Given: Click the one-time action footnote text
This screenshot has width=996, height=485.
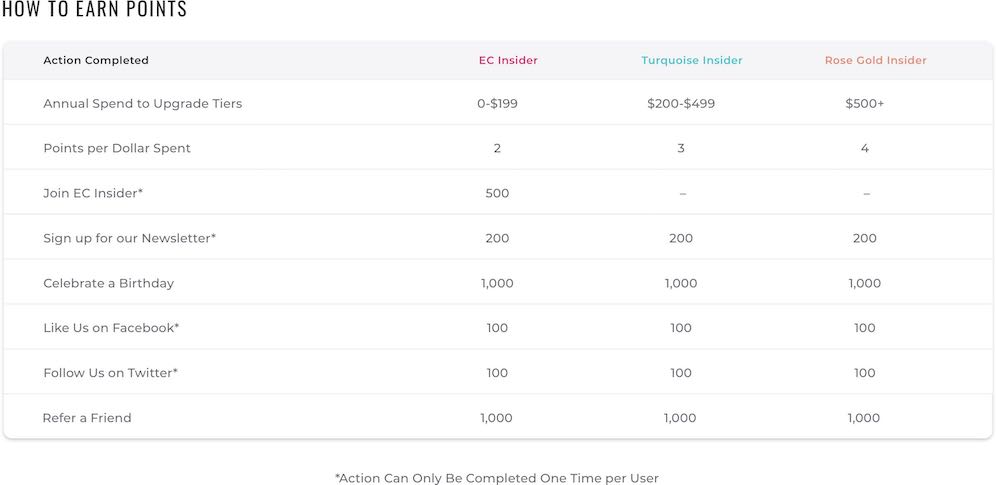Looking at the screenshot, I should [x=497, y=478].
